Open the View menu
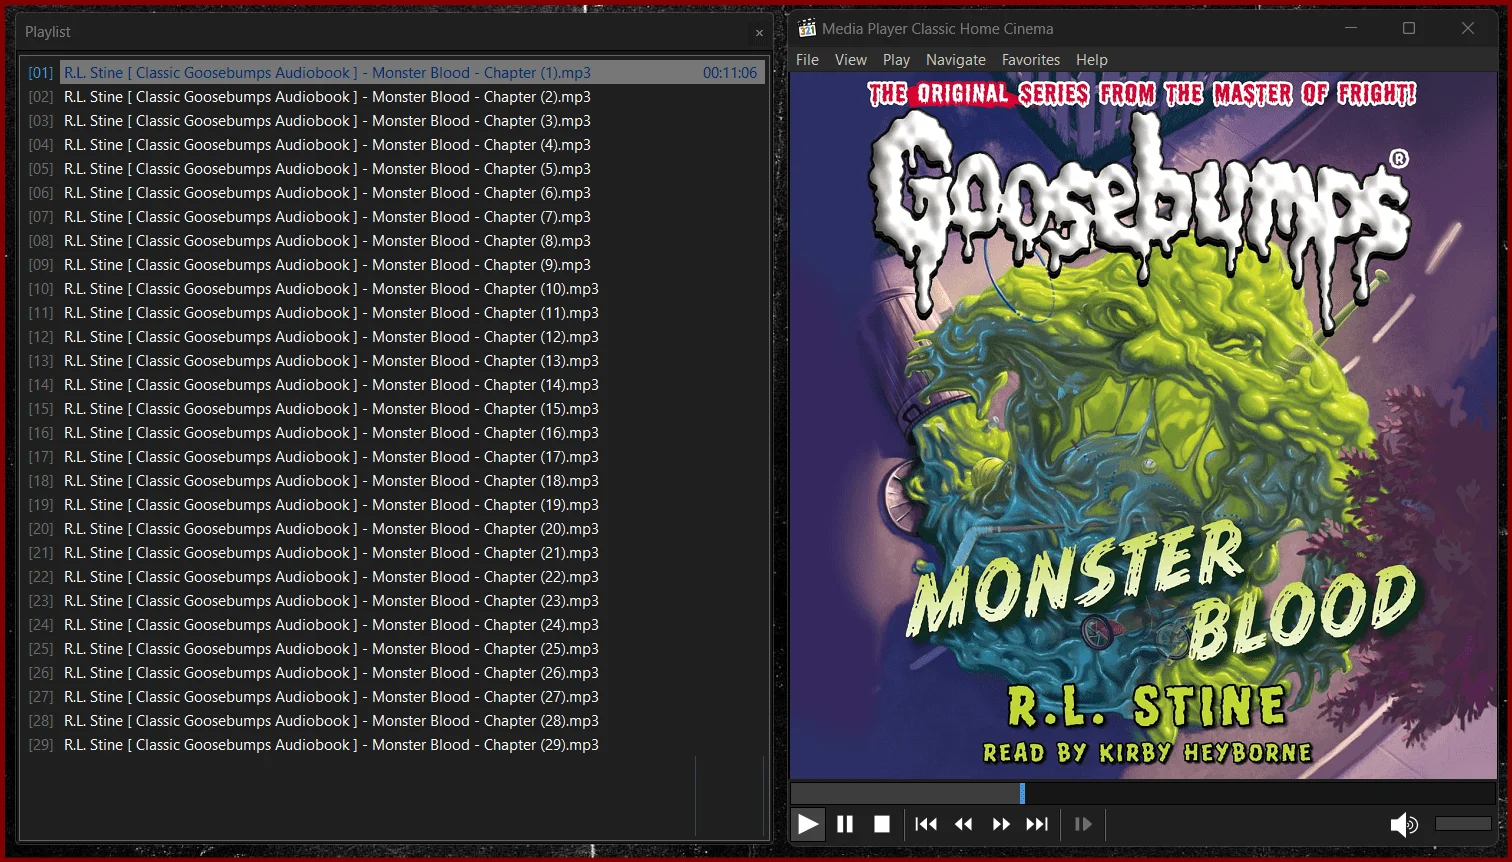 (851, 60)
